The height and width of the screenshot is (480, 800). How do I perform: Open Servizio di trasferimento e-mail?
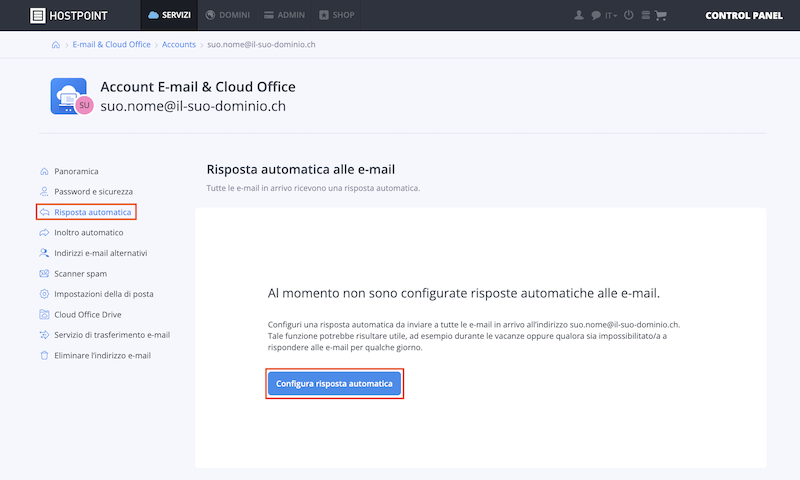click(x=112, y=335)
